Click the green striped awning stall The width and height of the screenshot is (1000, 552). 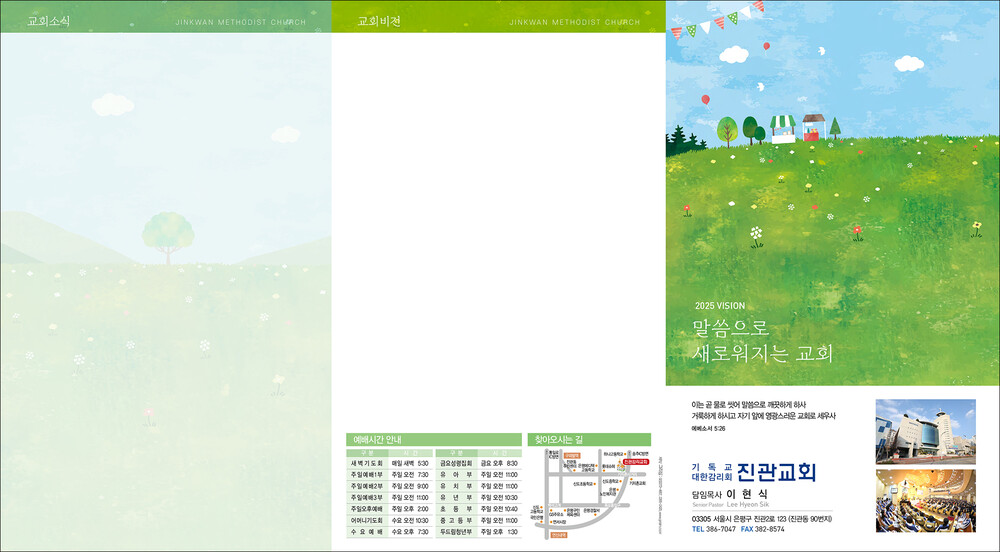782,127
